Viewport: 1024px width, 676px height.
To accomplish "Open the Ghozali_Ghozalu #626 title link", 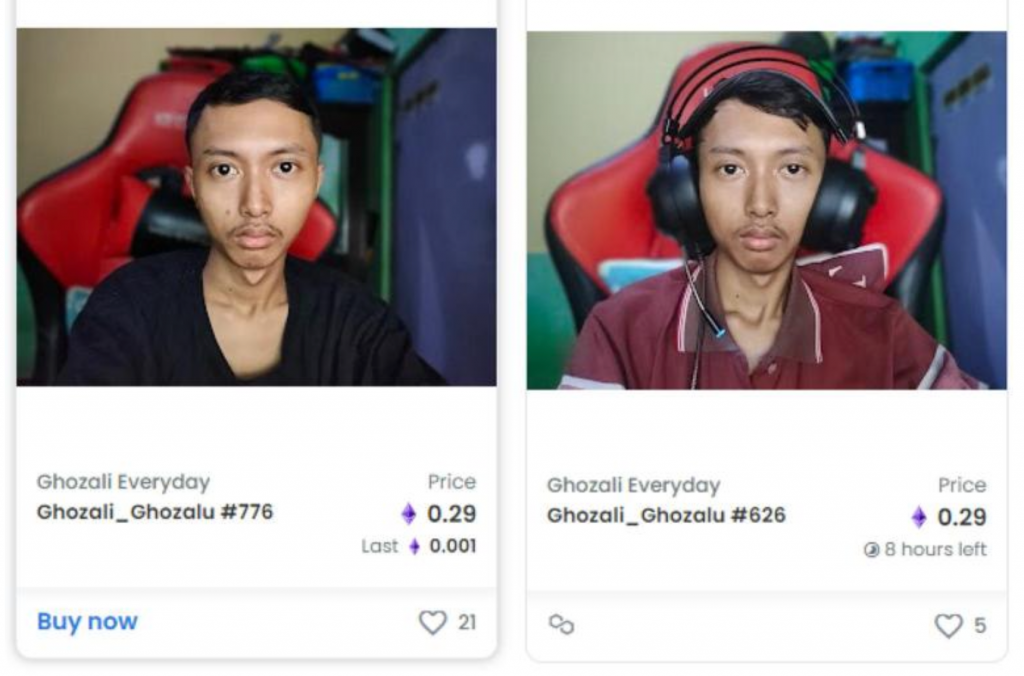I will tap(666, 515).
